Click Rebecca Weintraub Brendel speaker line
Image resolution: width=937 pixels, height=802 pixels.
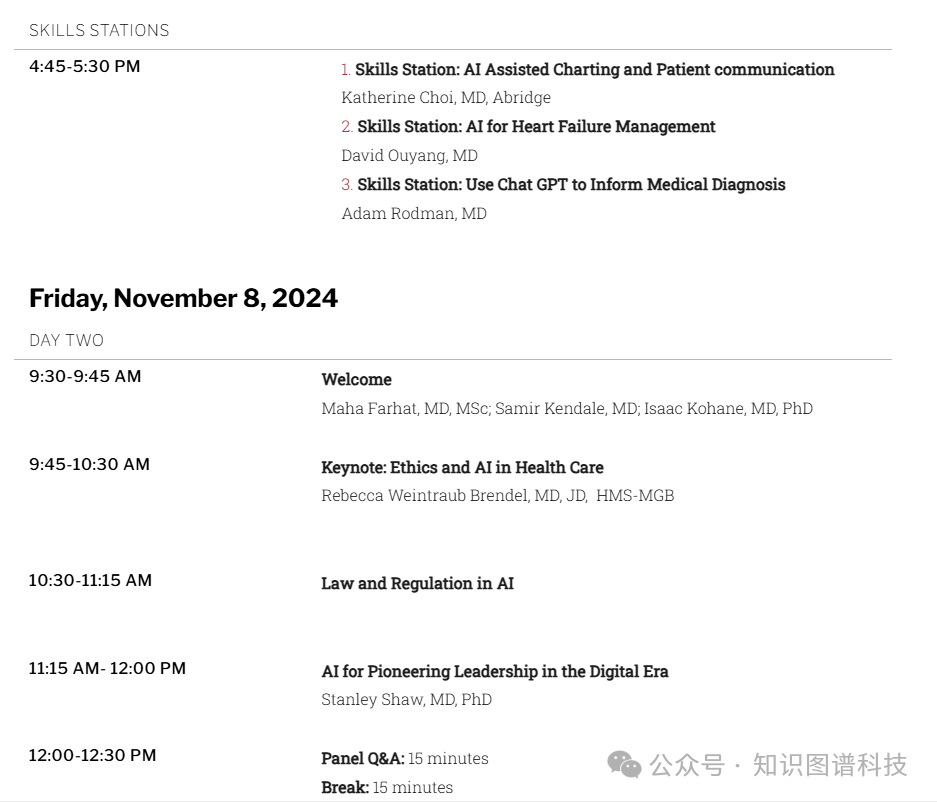(498, 495)
